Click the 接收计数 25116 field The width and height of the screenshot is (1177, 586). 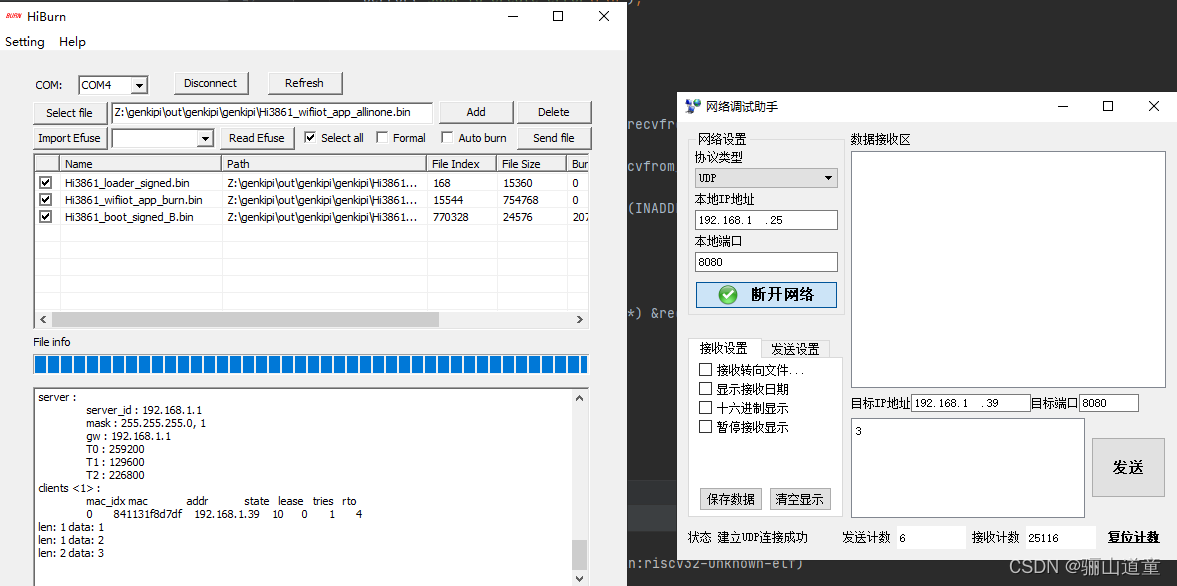pos(1060,537)
